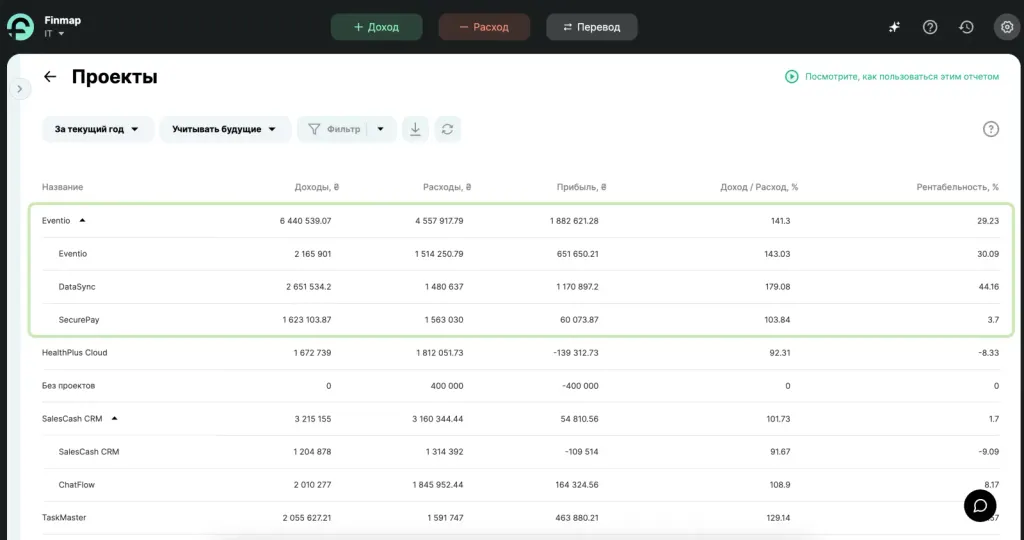Click the Finmap logo icon
Viewport: 1024px width, 540px height.
(20, 27)
